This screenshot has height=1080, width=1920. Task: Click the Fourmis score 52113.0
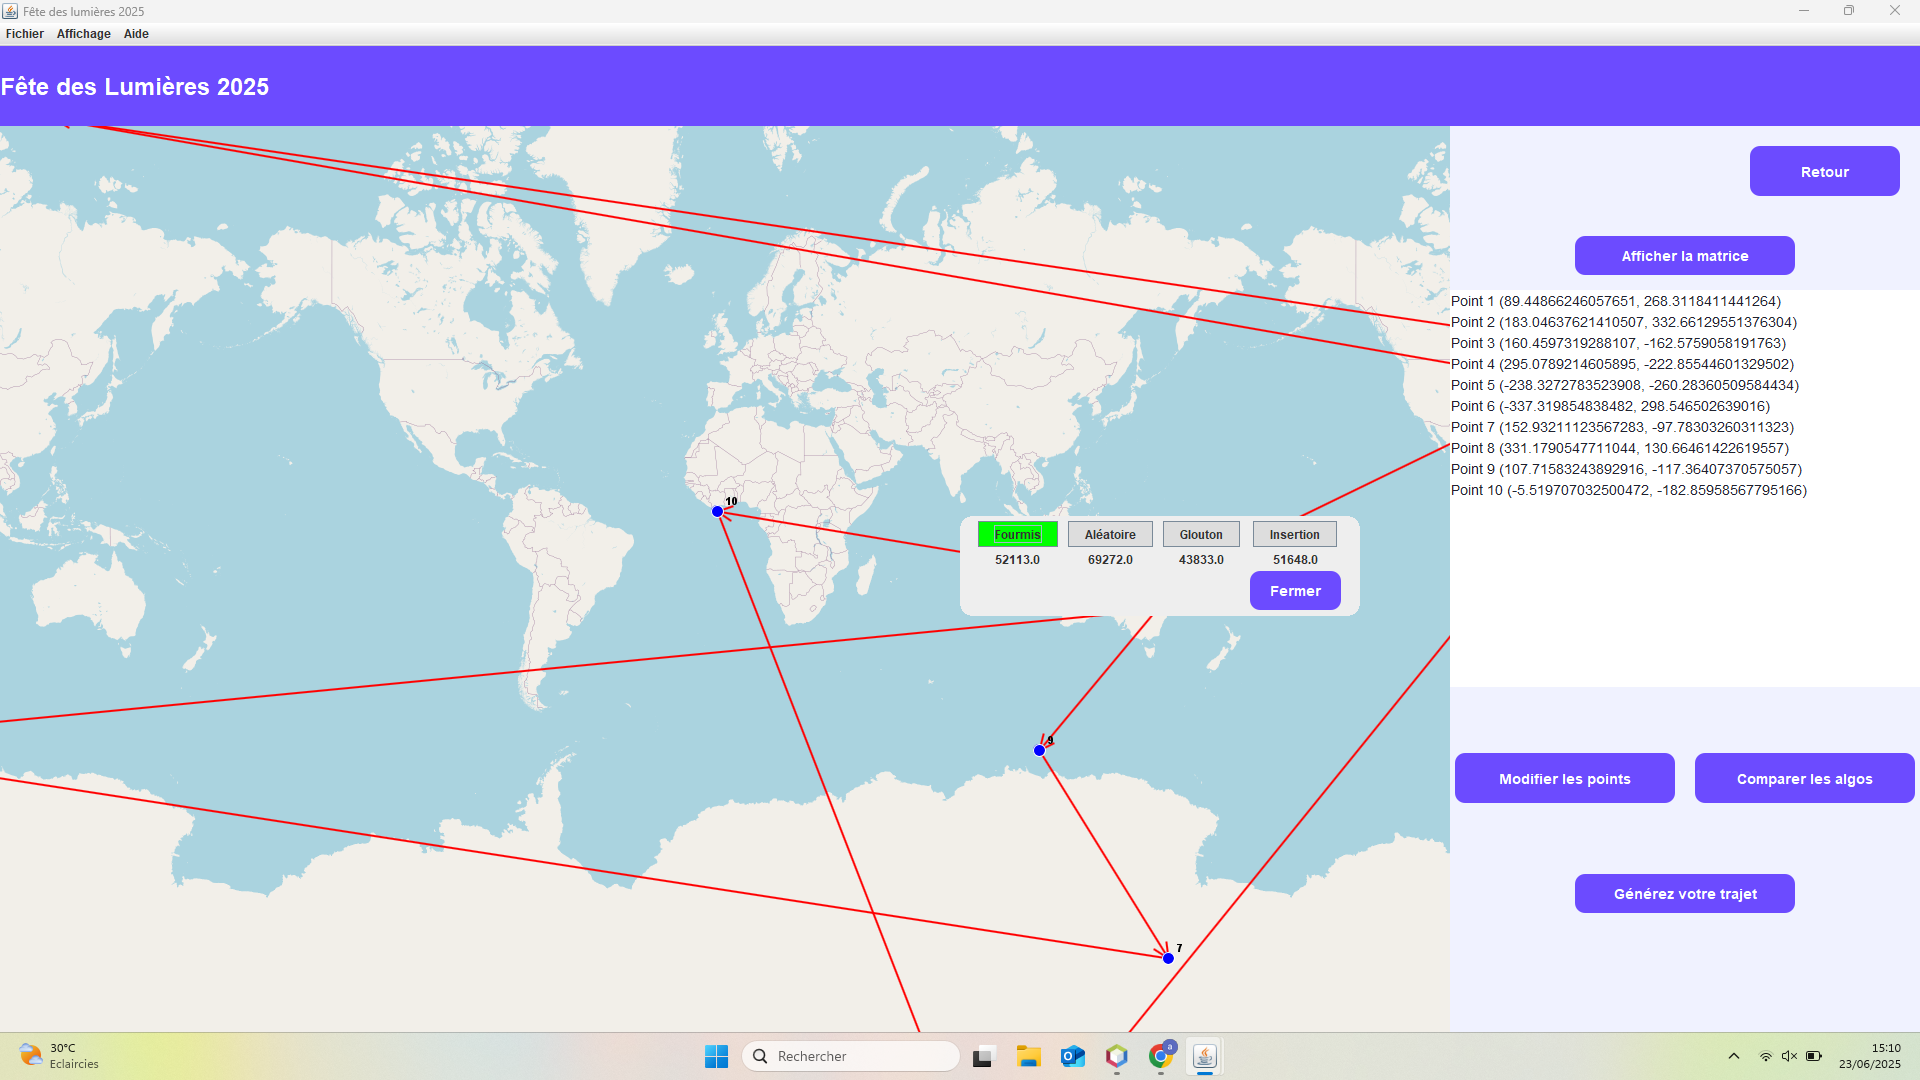coord(1017,560)
